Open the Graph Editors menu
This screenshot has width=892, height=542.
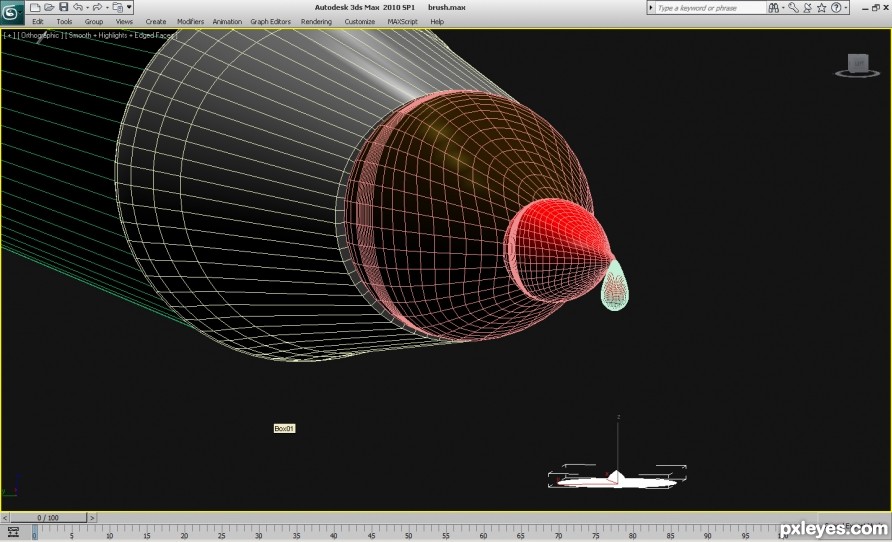pyautogui.click(x=270, y=22)
